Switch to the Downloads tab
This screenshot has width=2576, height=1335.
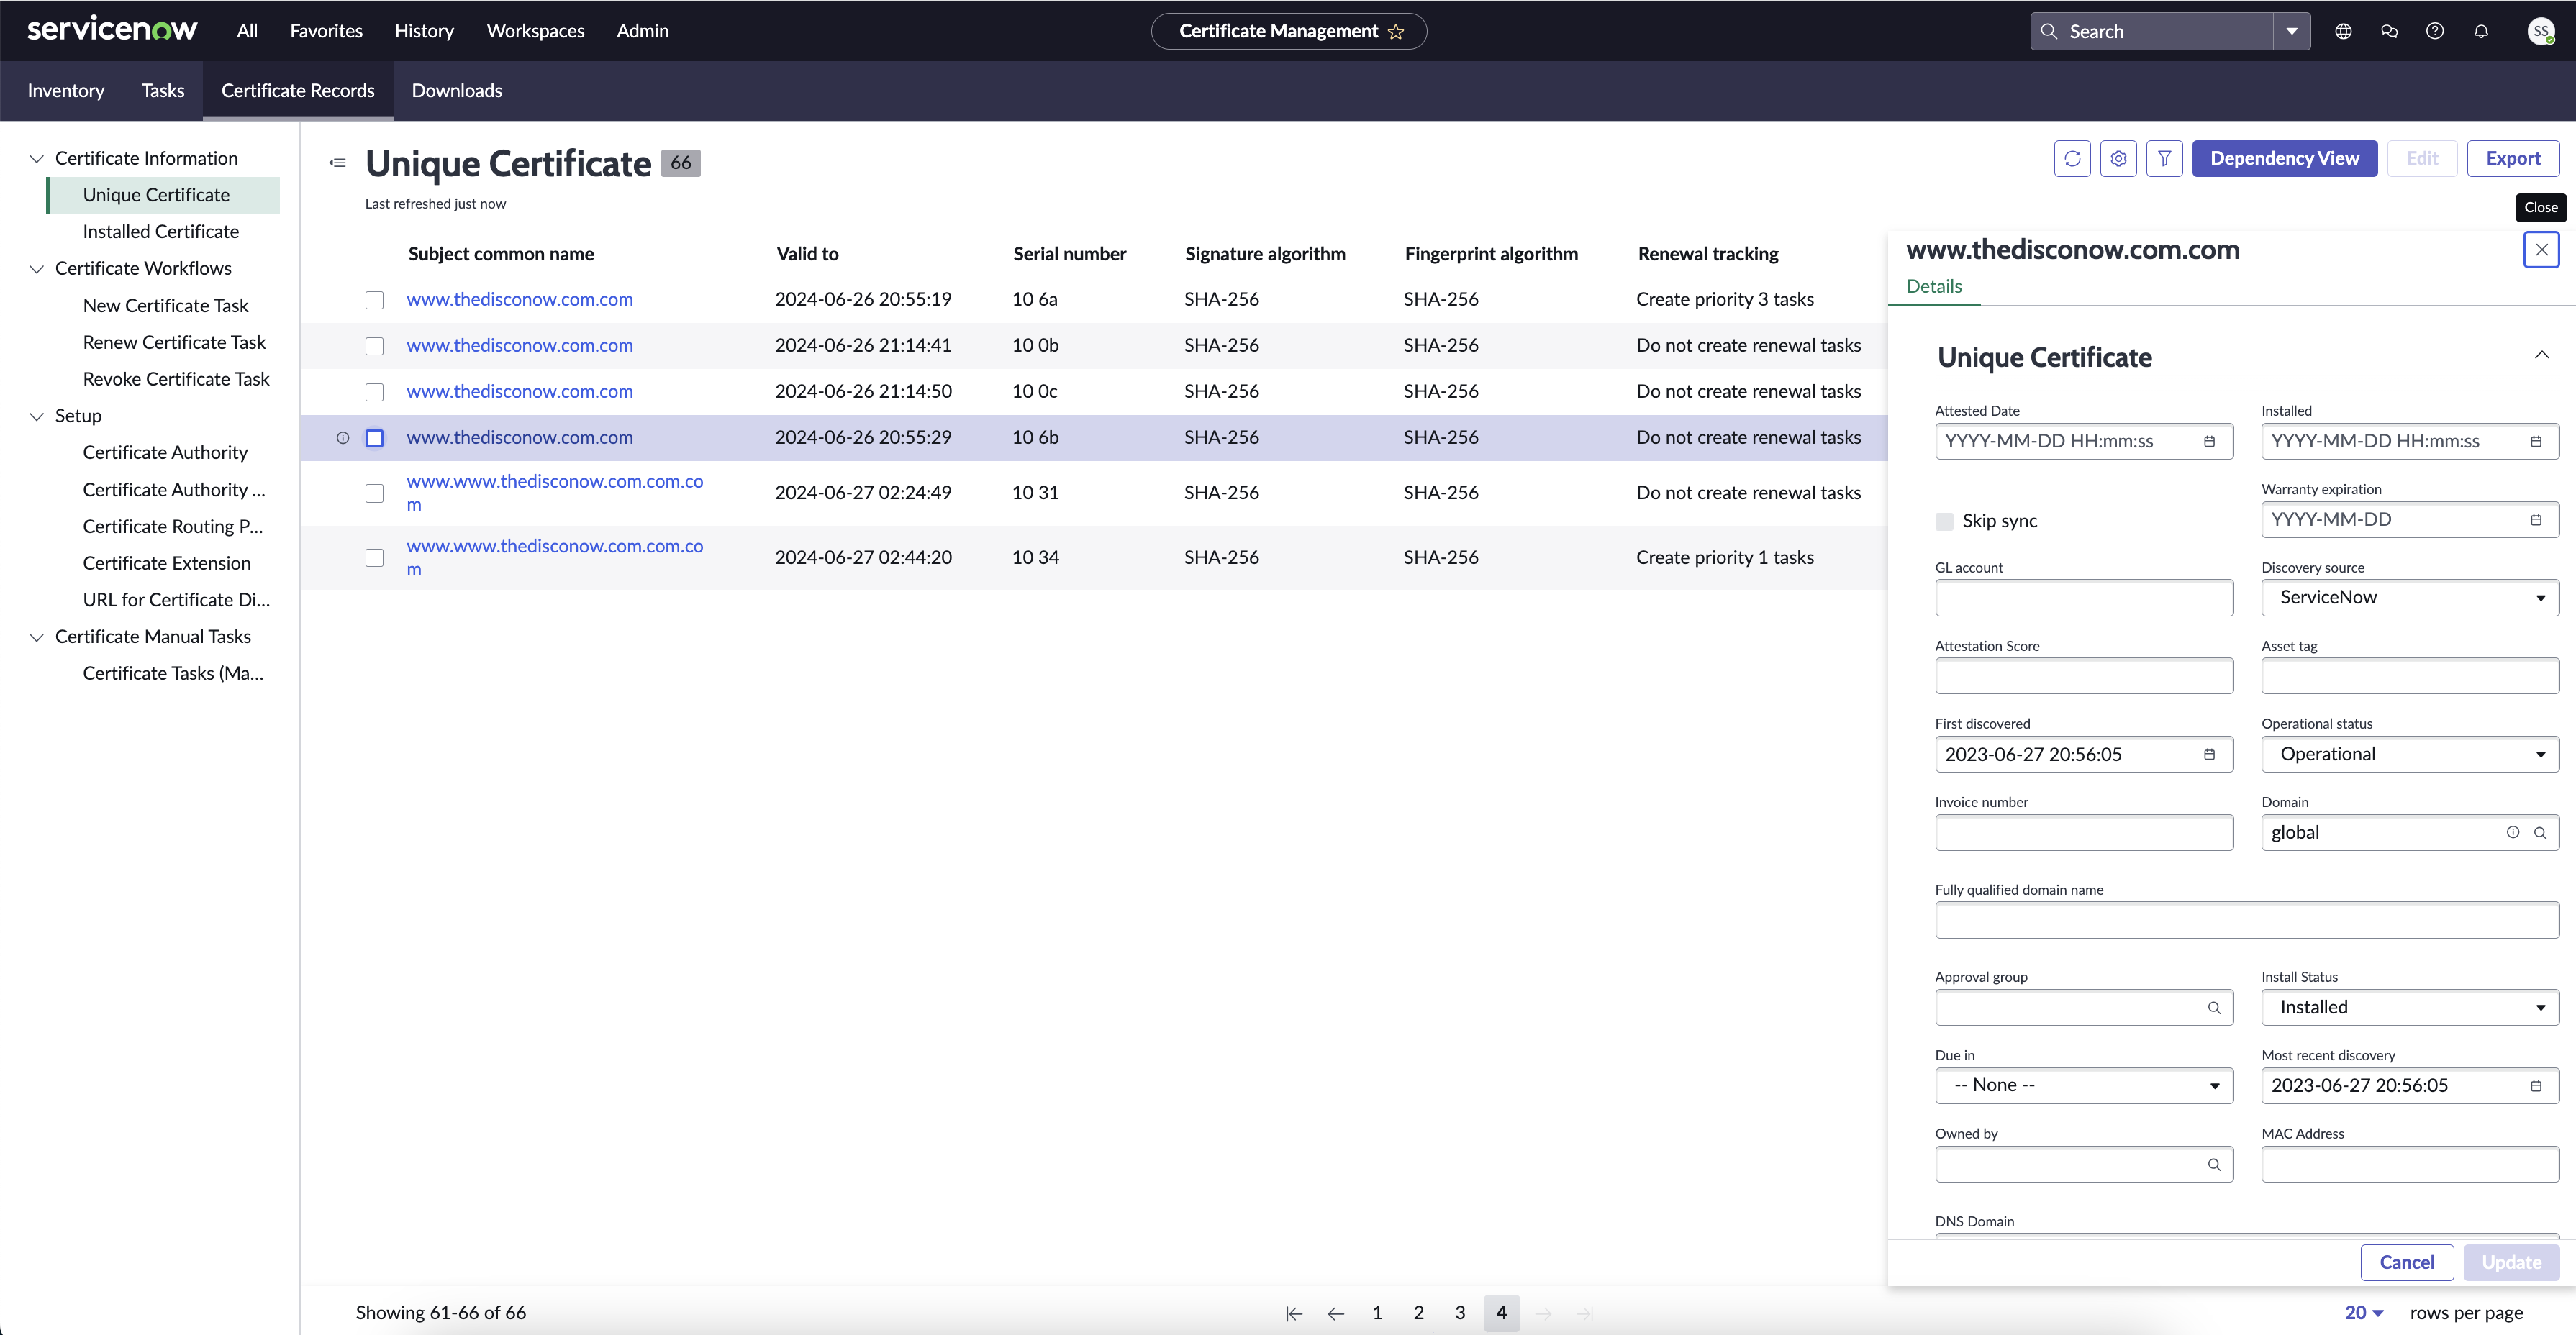[x=457, y=91]
